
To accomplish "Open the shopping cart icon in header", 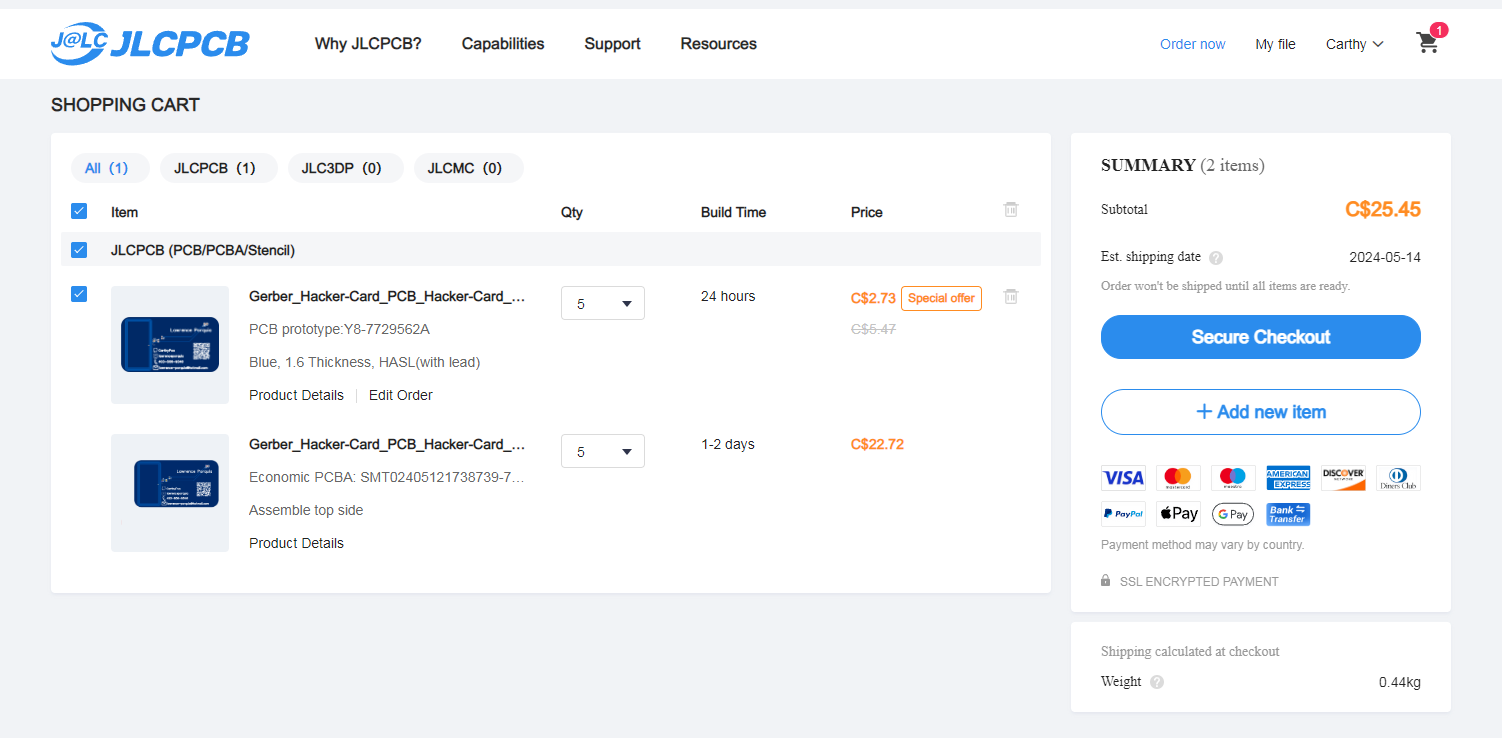I will click(1428, 43).
